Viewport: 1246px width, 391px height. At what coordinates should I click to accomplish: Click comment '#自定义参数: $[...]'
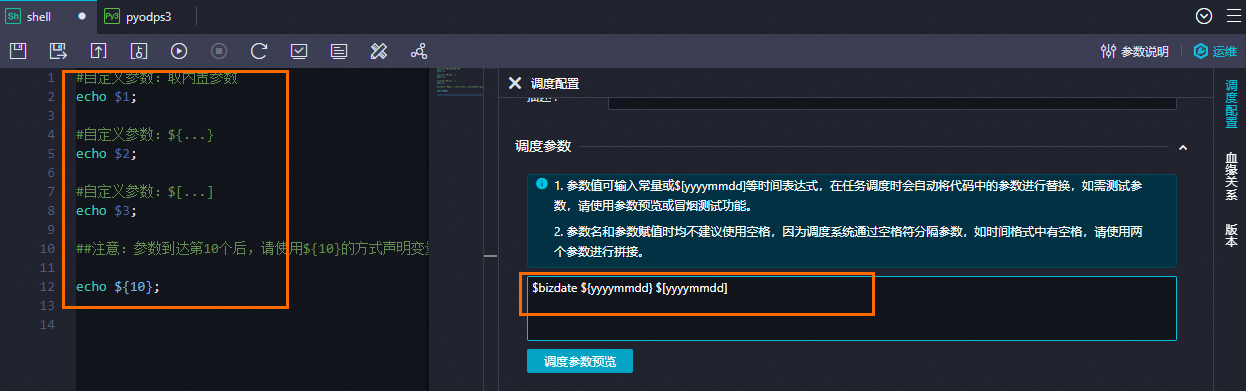pos(145,192)
